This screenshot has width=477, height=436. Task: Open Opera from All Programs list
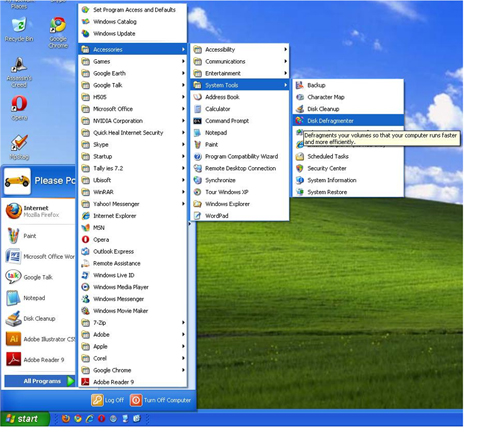point(132,240)
